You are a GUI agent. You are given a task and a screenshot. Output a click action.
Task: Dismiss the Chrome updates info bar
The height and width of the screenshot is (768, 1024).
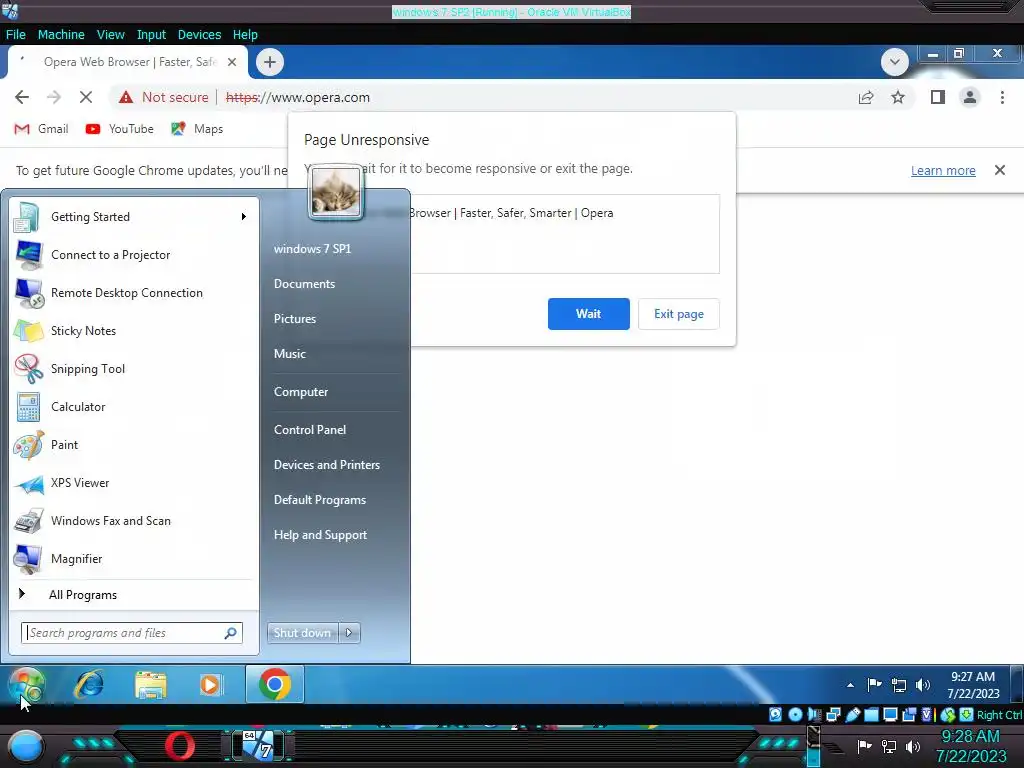999,170
